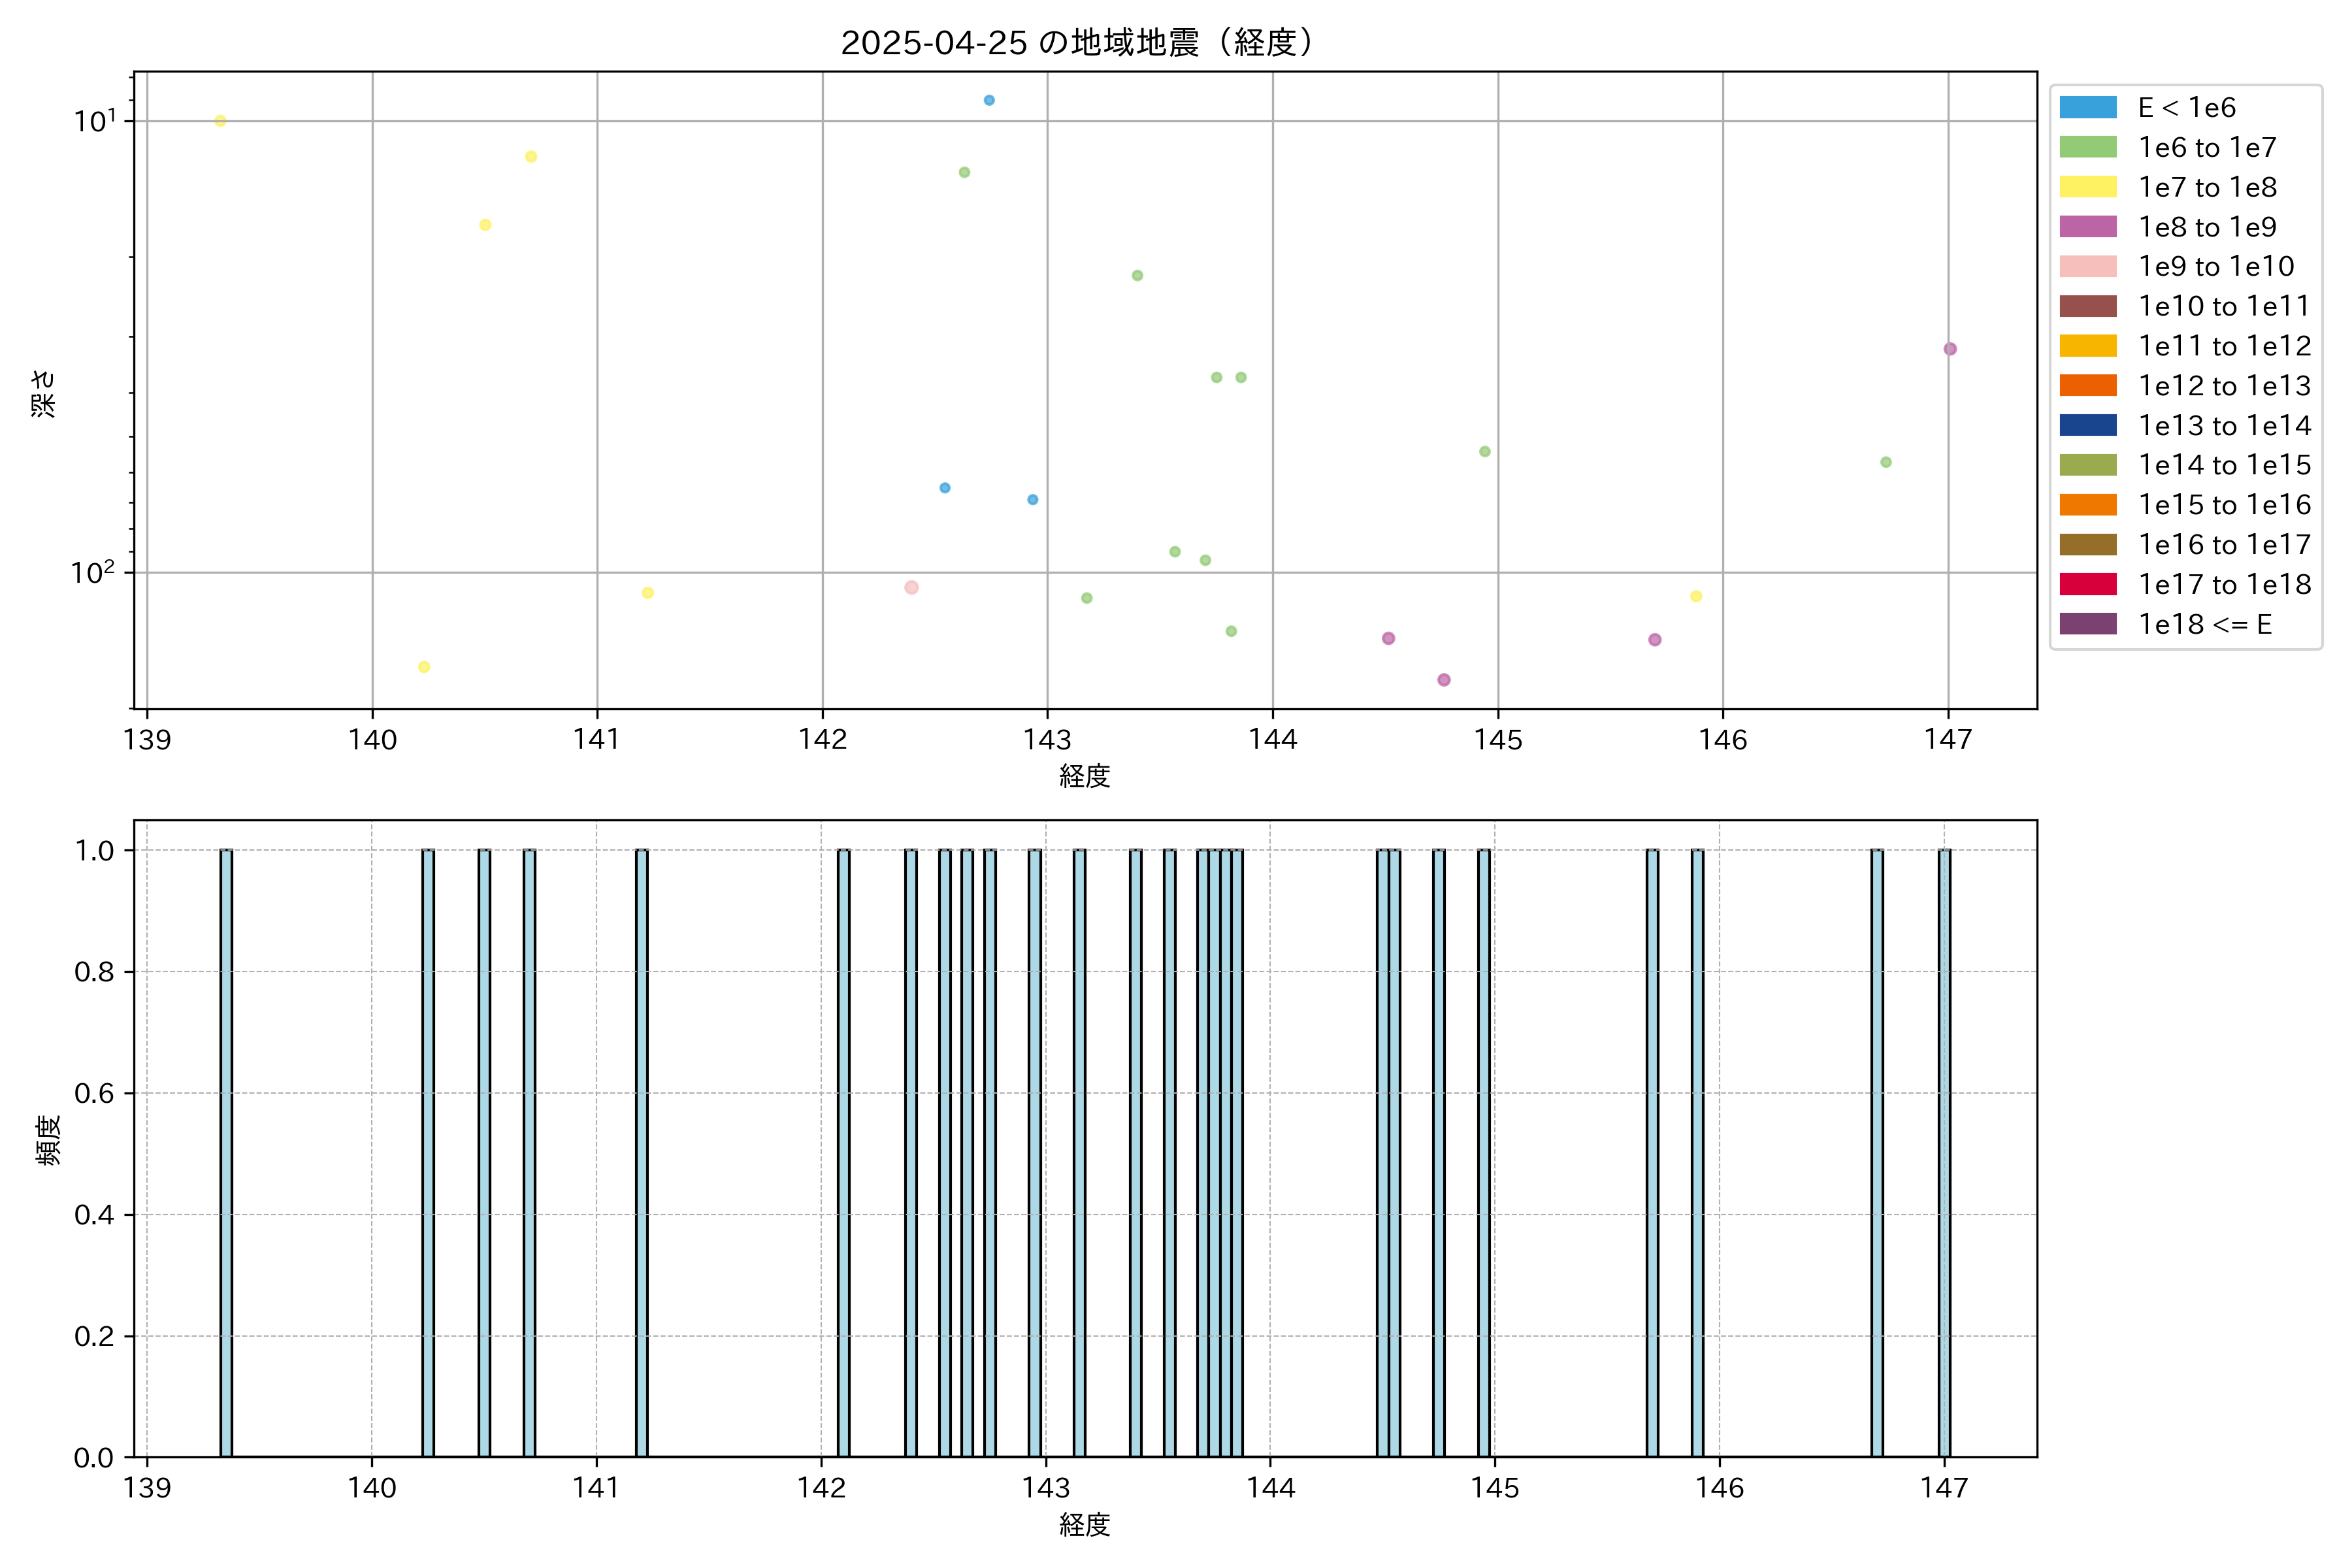Click the chart title 2025-04-25 の地域地震
Image resolution: width=2352 pixels, height=1568 pixels.
click(1076, 43)
